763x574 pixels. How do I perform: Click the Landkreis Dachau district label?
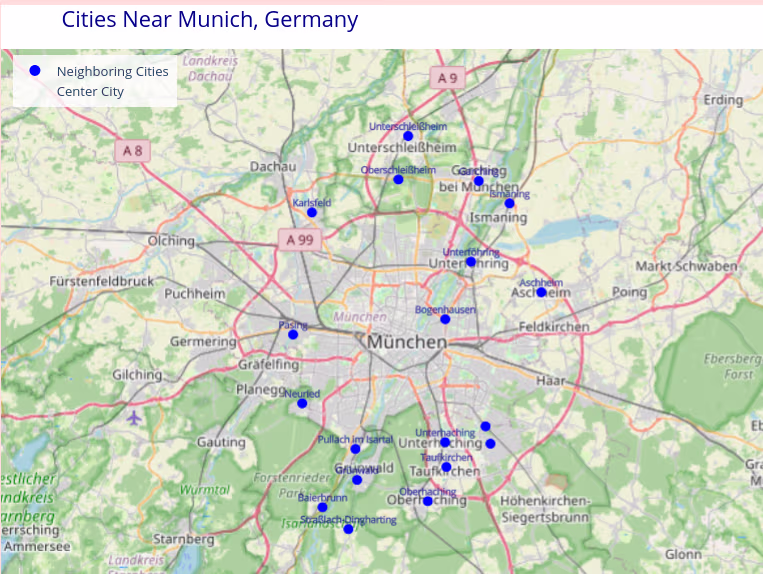(210, 68)
